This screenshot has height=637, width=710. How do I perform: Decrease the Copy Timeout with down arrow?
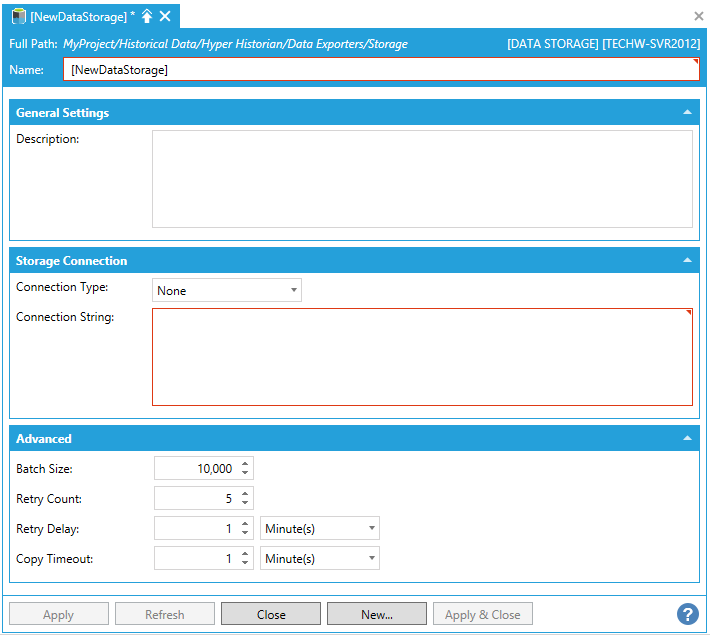pyautogui.click(x=246, y=563)
